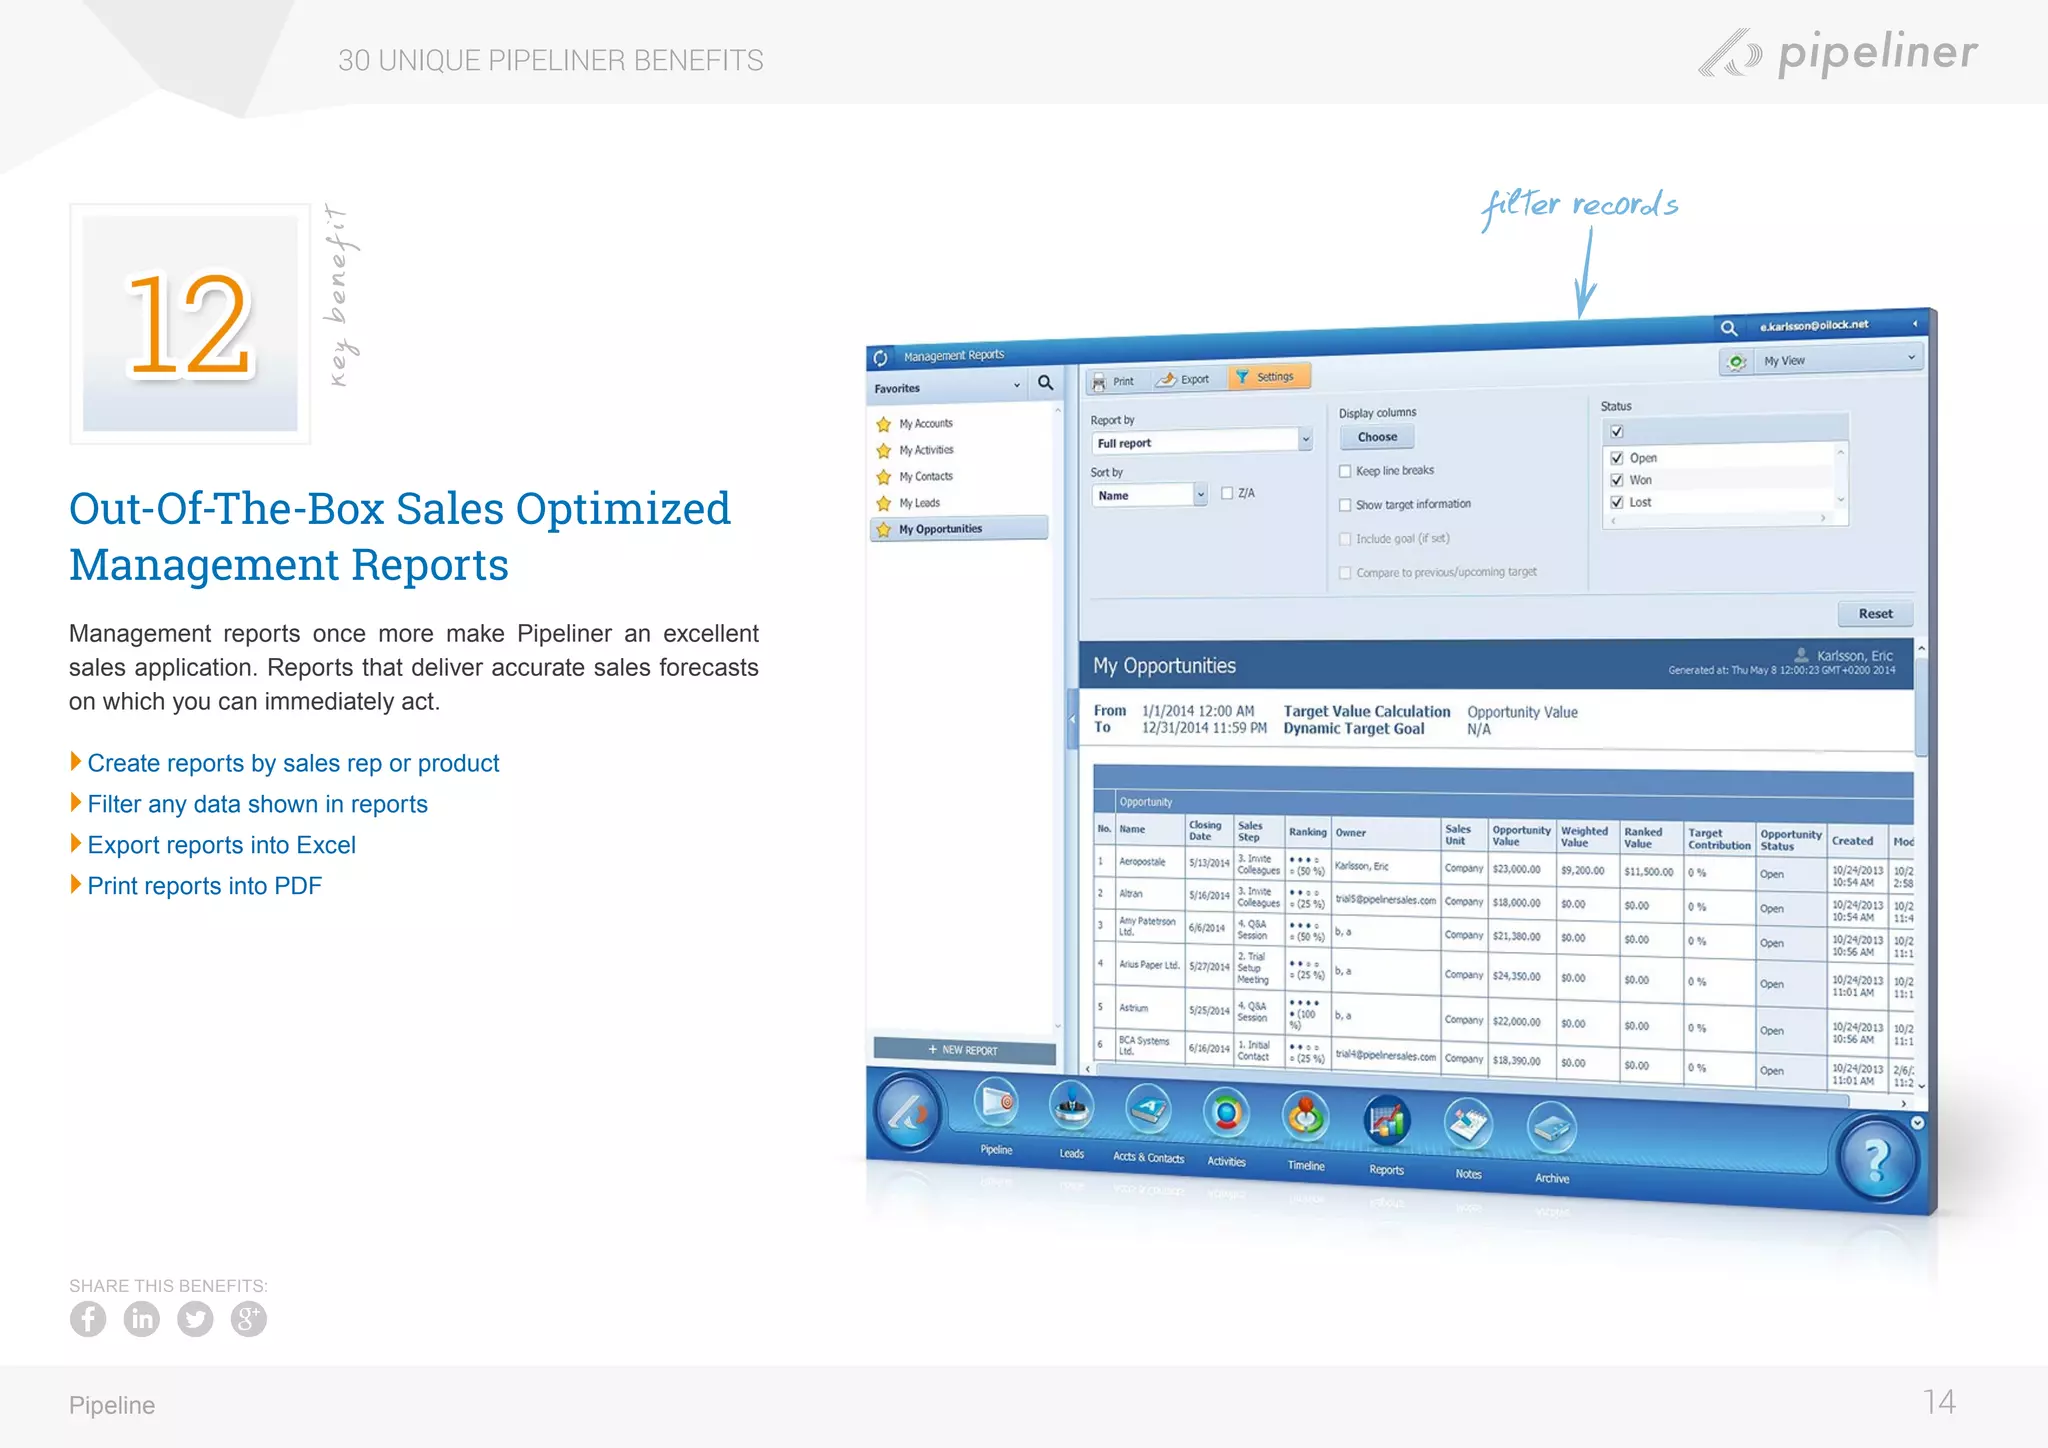Uncheck the Open status checkbox
Viewport: 2048px width, 1448px height.
1617,458
